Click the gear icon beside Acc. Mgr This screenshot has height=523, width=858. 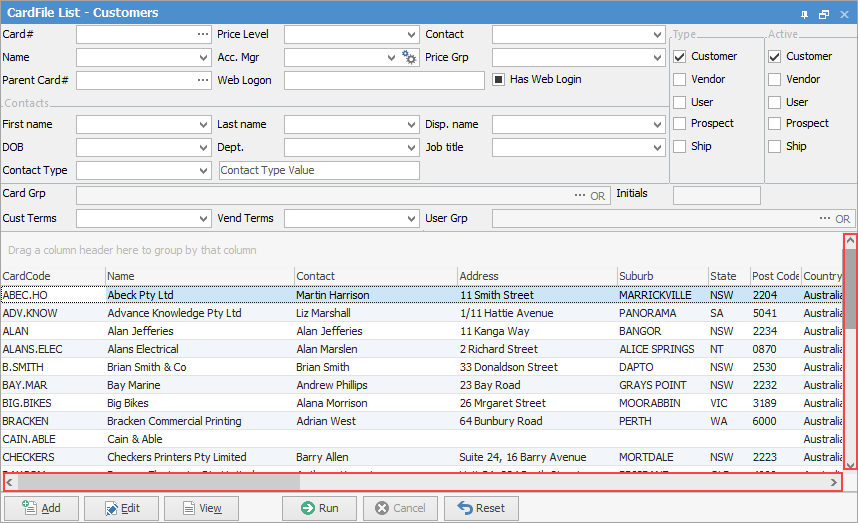point(409,58)
